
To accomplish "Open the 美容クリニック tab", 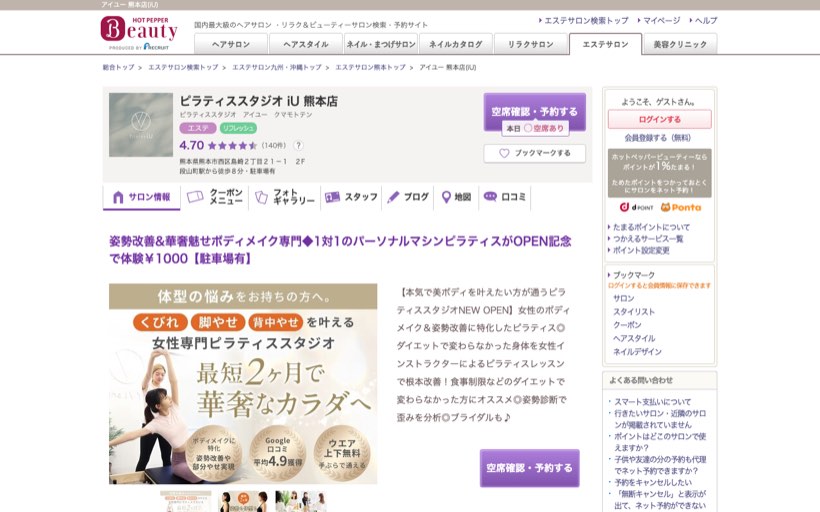I will [680, 44].
